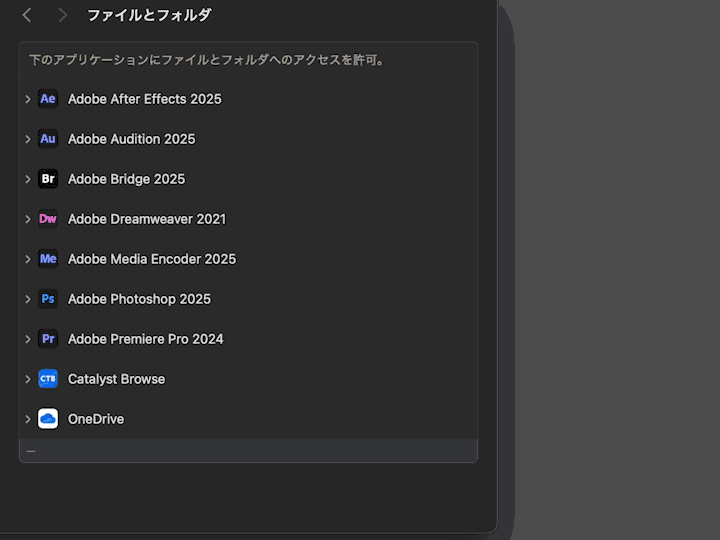Expand the OneDrive row

(x=28, y=419)
